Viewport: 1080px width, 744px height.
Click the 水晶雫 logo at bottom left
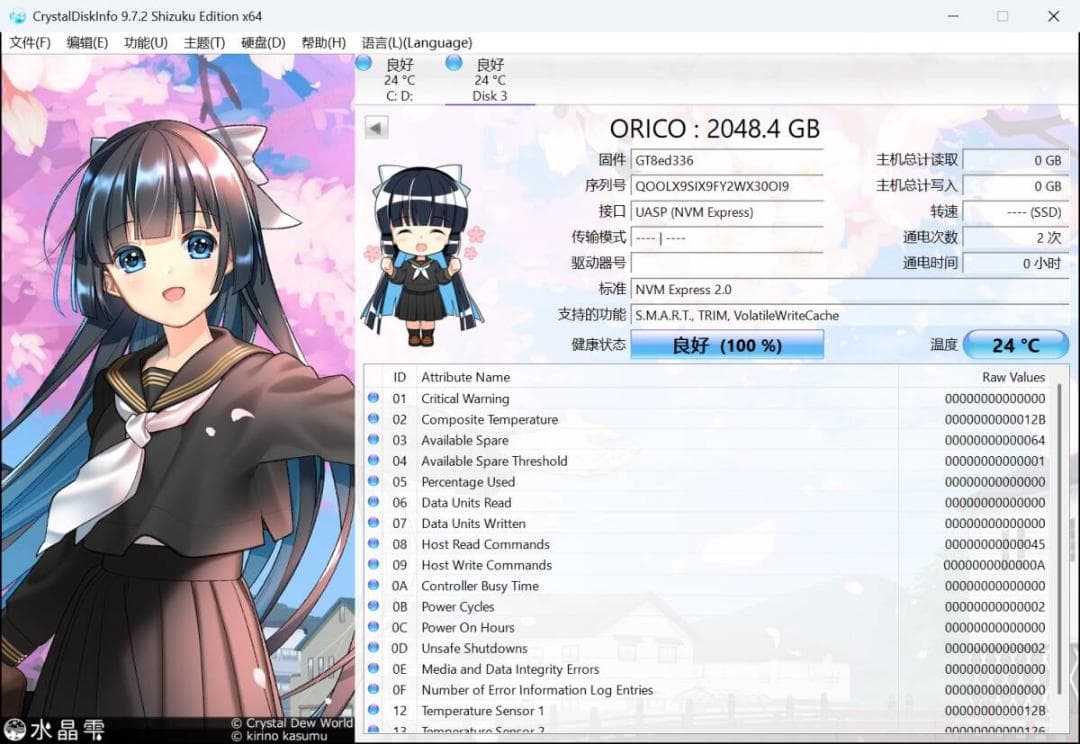click(x=54, y=730)
